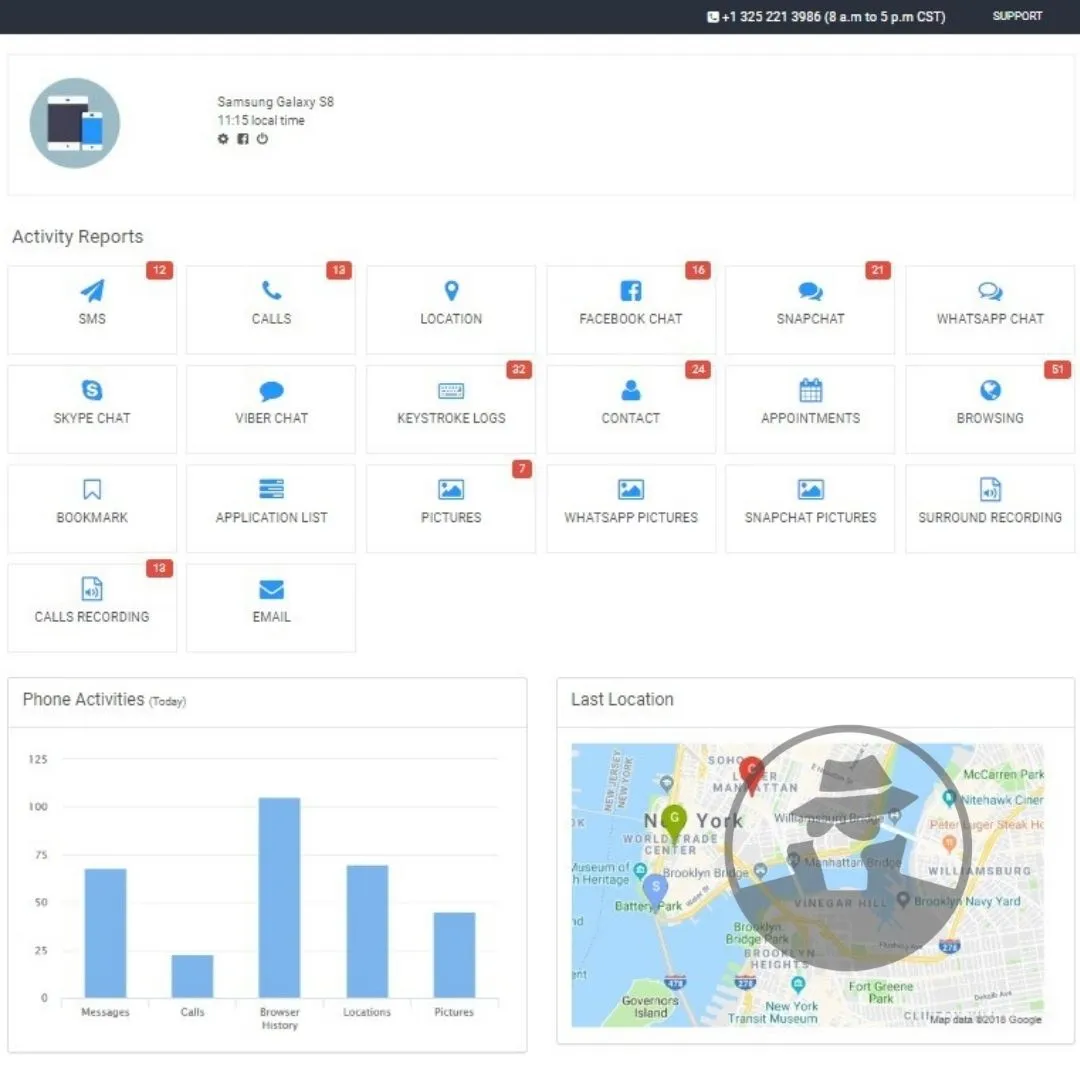Click the device settings gear icon
Screen dimensions: 1080x1080
click(x=223, y=138)
